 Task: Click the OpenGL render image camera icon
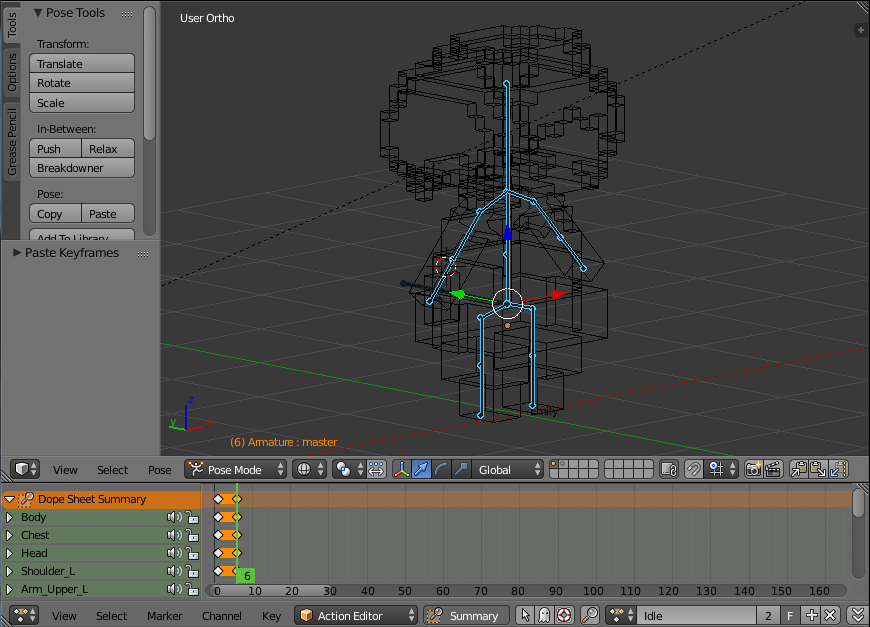point(753,469)
